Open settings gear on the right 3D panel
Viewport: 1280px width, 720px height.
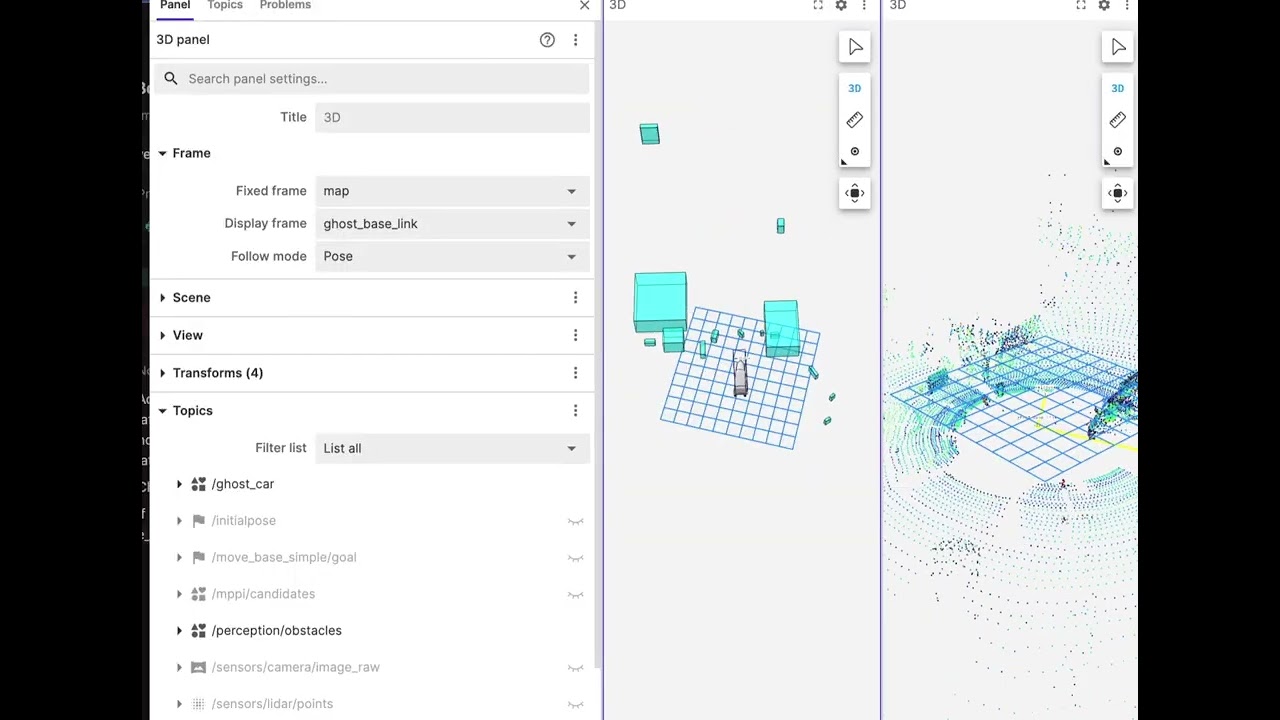(1104, 6)
